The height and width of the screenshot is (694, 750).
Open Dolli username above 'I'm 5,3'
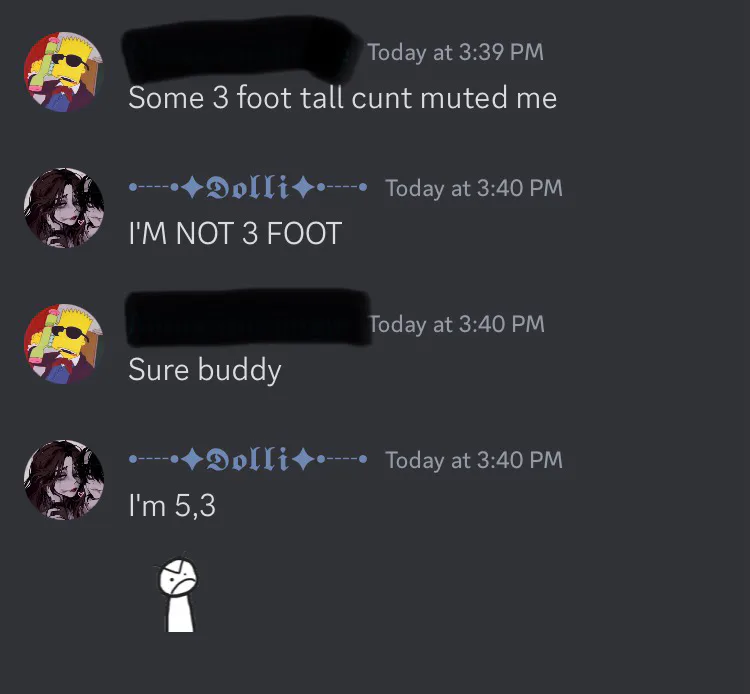click(248, 460)
